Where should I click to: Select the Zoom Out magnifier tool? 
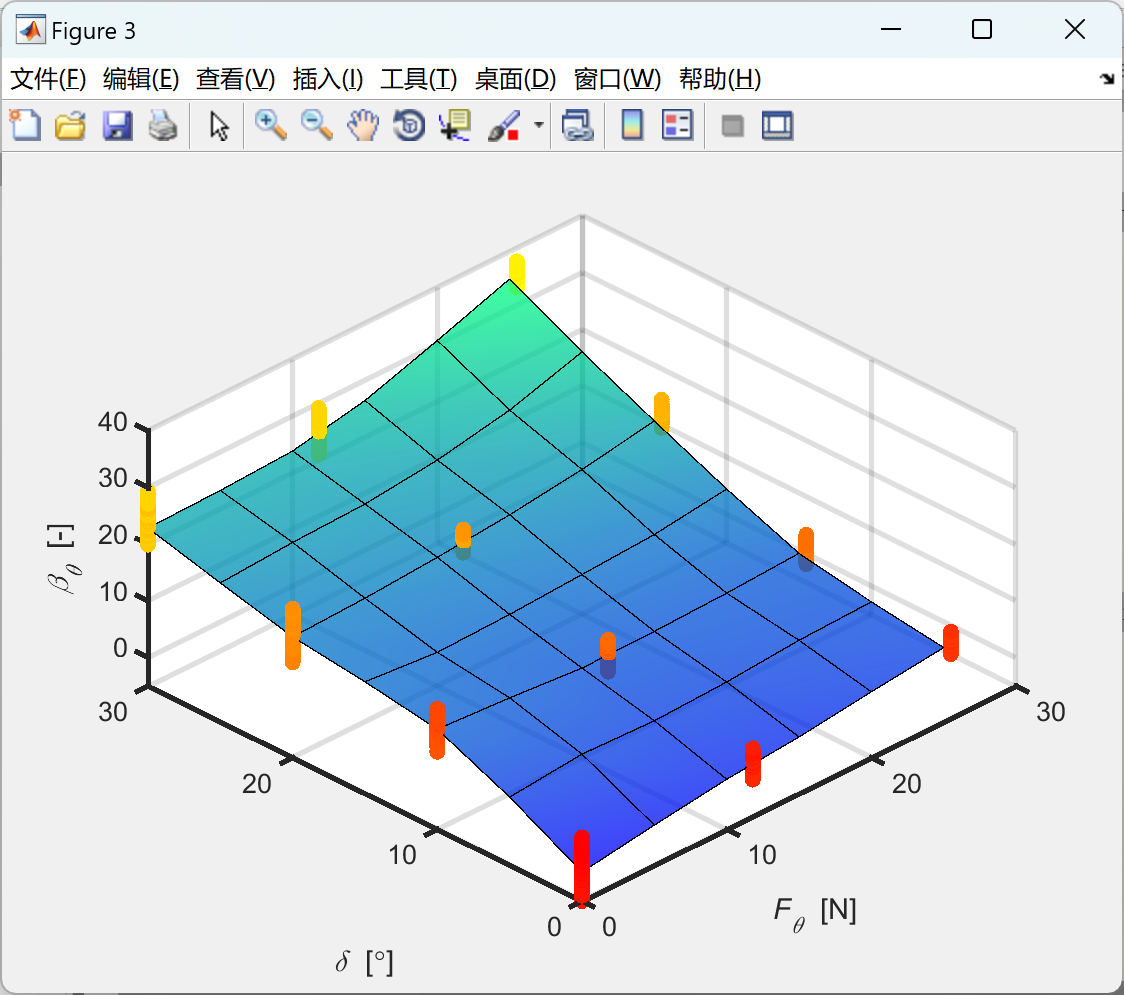point(317,126)
